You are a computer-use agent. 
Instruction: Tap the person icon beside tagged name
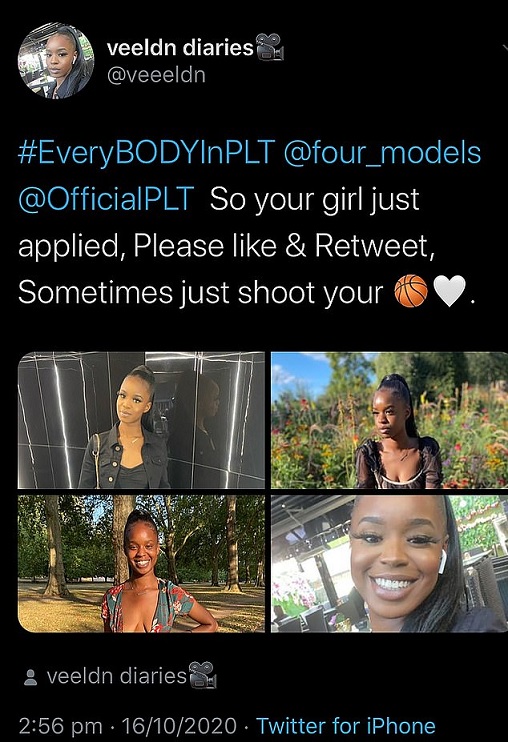click(30, 677)
